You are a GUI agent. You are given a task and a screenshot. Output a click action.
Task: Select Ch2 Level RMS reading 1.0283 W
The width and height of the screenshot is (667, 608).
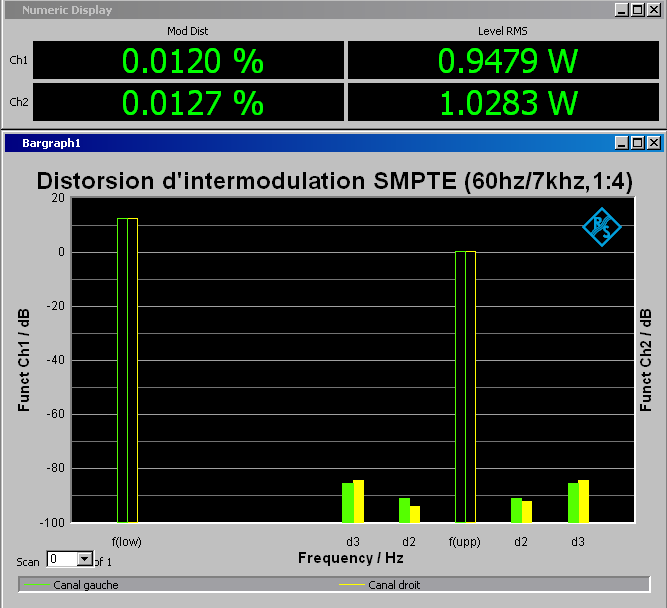pyautogui.click(x=503, y=102)
